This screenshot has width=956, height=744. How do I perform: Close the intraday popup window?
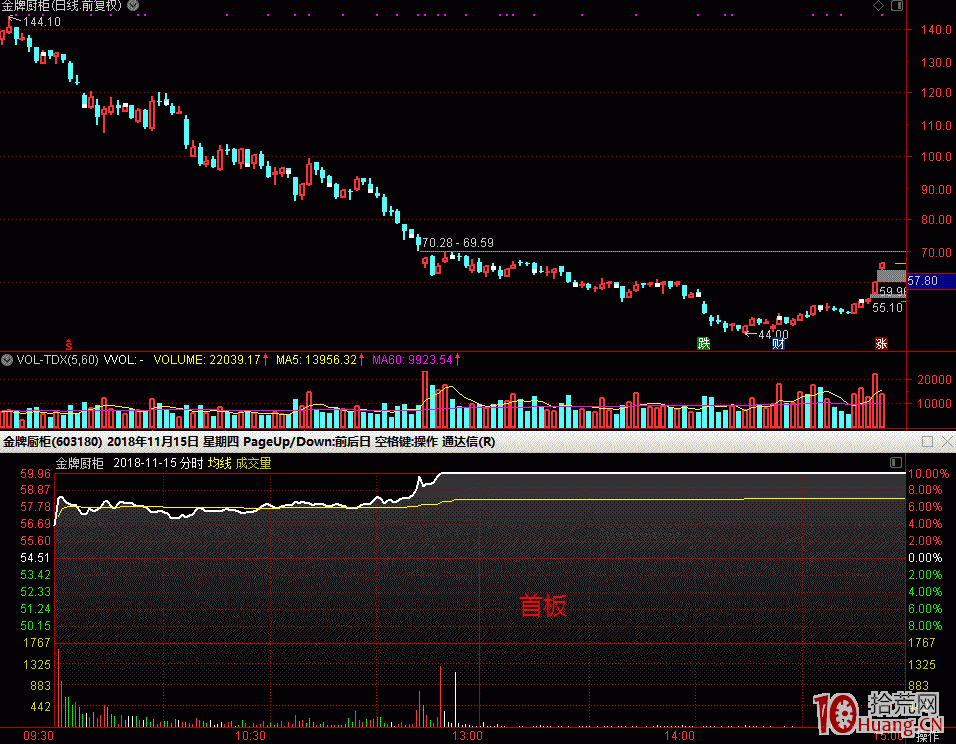coord(946,442)
